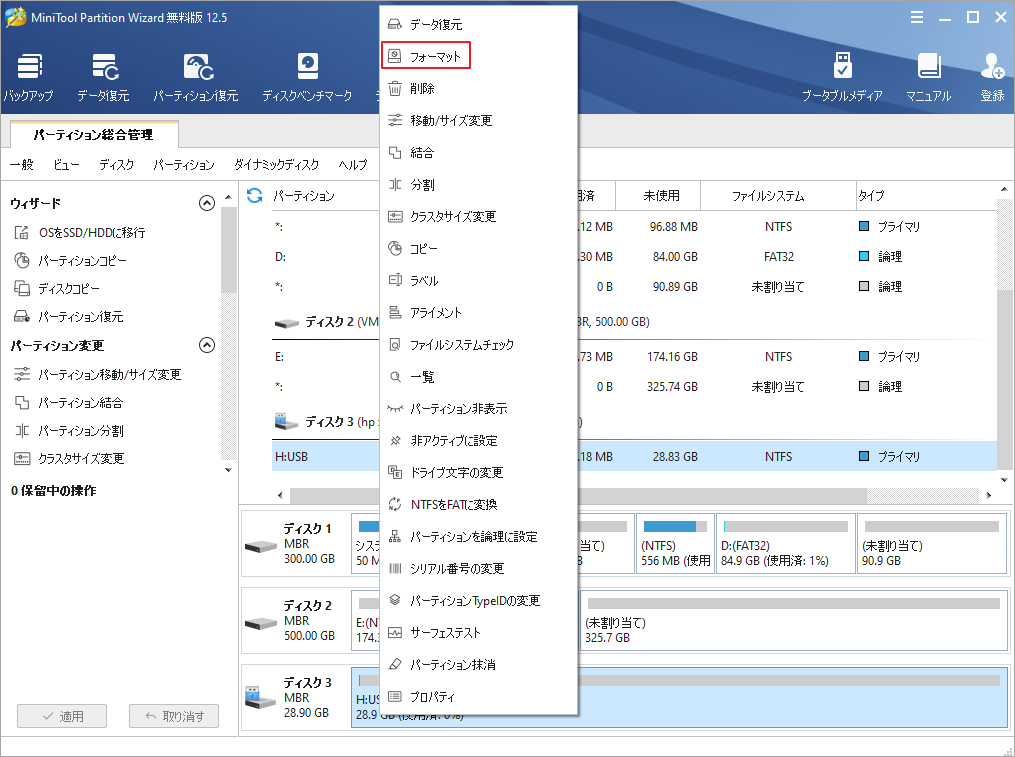
Task: Refresh the partition list with reload icon
Action: coord(255,196)
